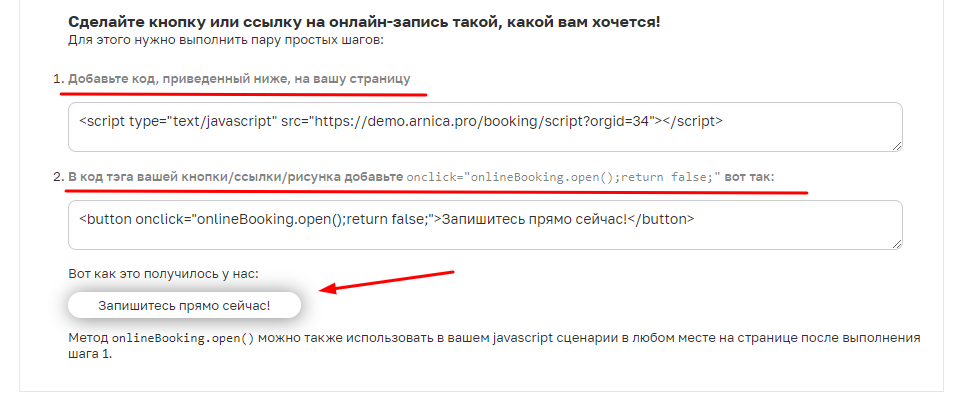Screen dimensions: 954x403
Task: Click the step 2 heading 'В код тэга'
Action: click(x=235, y=177)
